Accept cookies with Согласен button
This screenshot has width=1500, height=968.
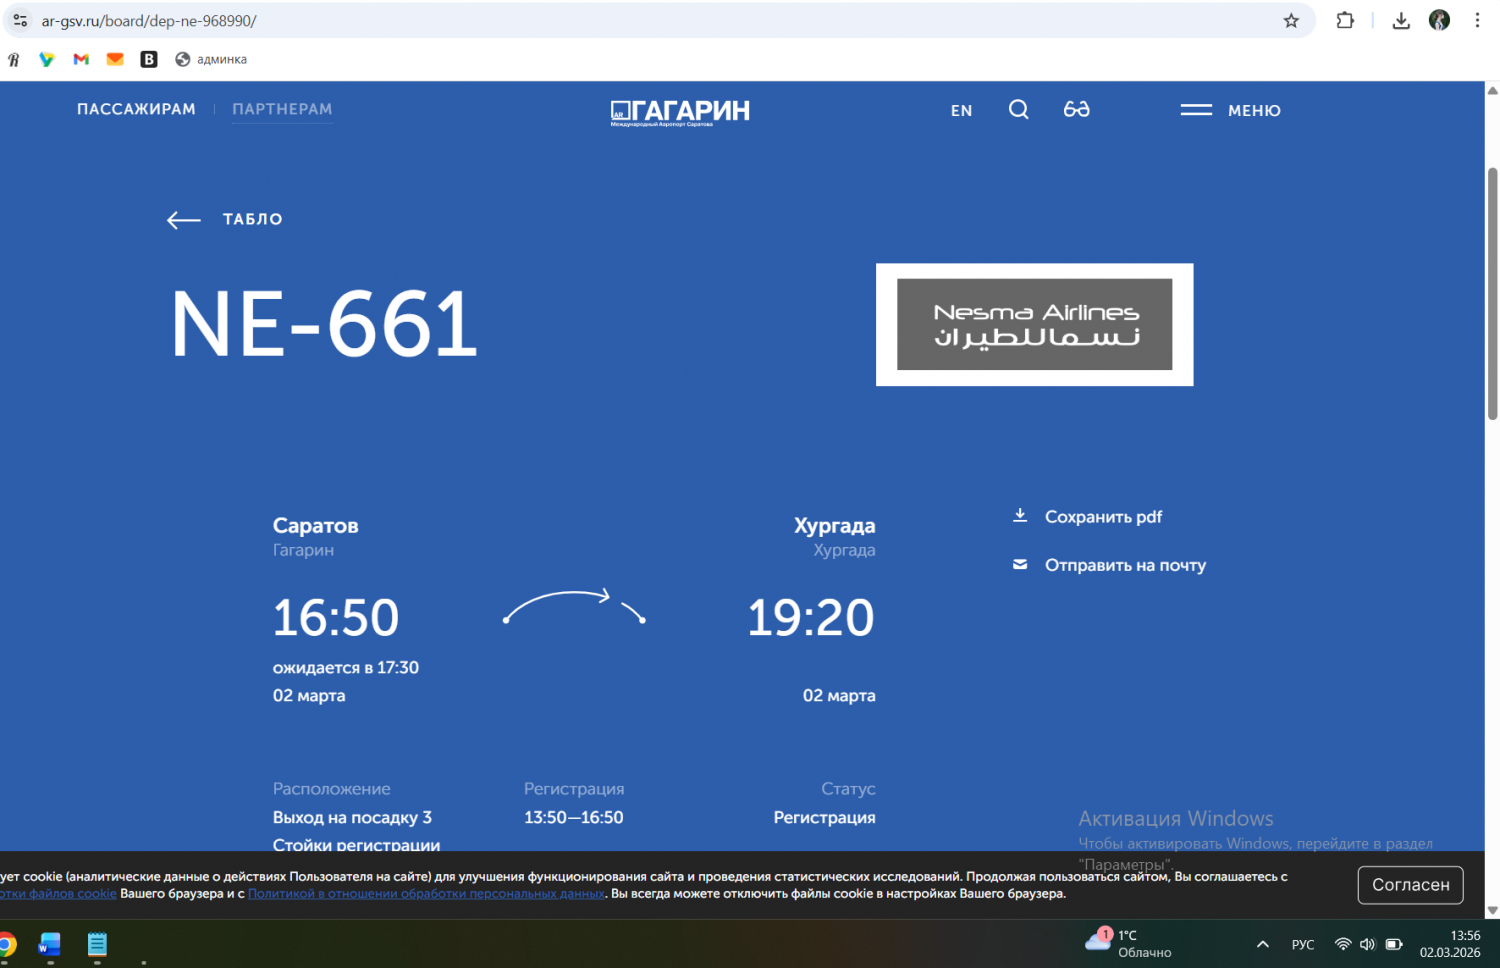pyautogui.click(x=1409, y=885)
